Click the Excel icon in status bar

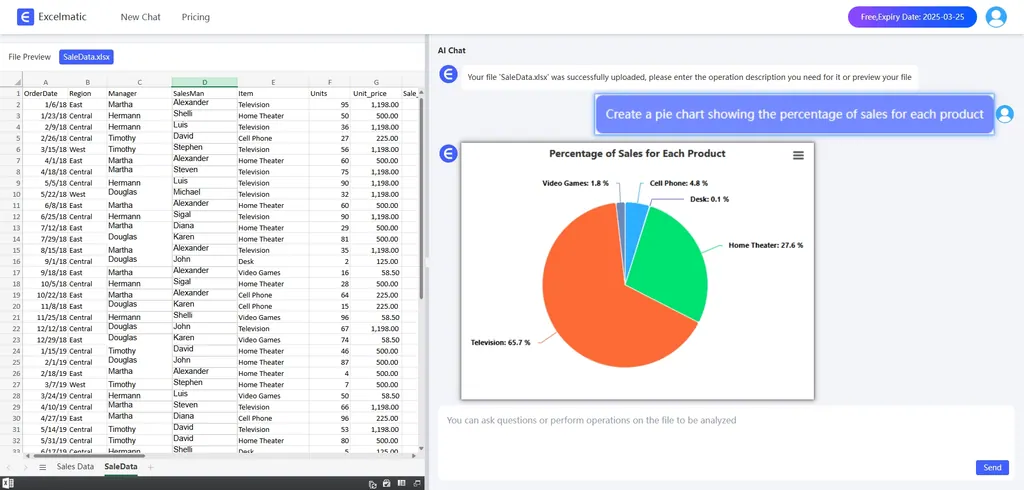(x=8, y=483)
